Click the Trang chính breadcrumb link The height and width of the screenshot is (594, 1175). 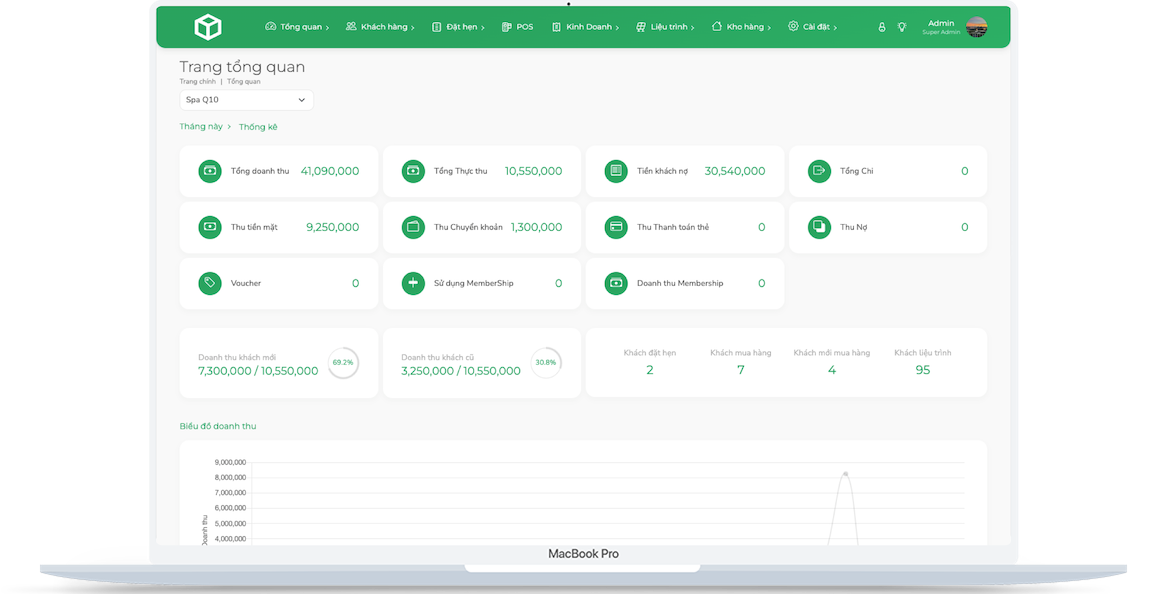(197, 81)
